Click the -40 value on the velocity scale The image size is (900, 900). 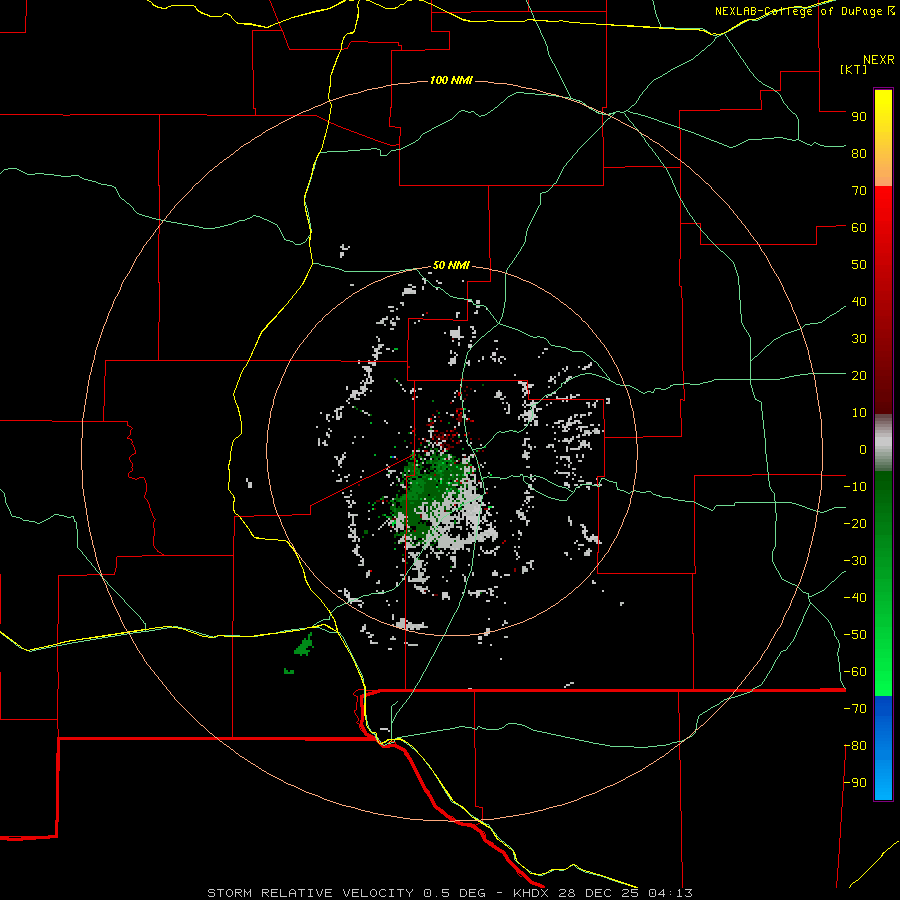(855, 598)
